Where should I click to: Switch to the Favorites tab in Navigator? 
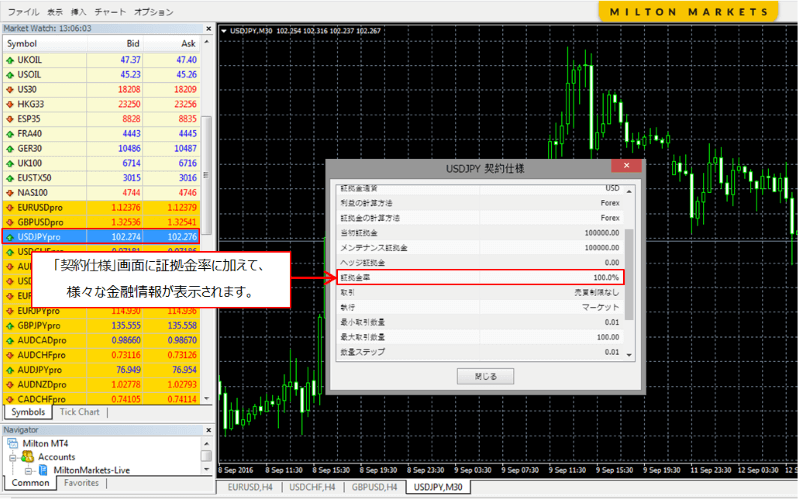[x=81, y=483]
